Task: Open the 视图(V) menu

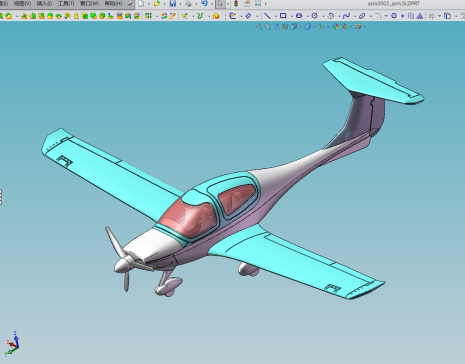Action: pos(22,4)
